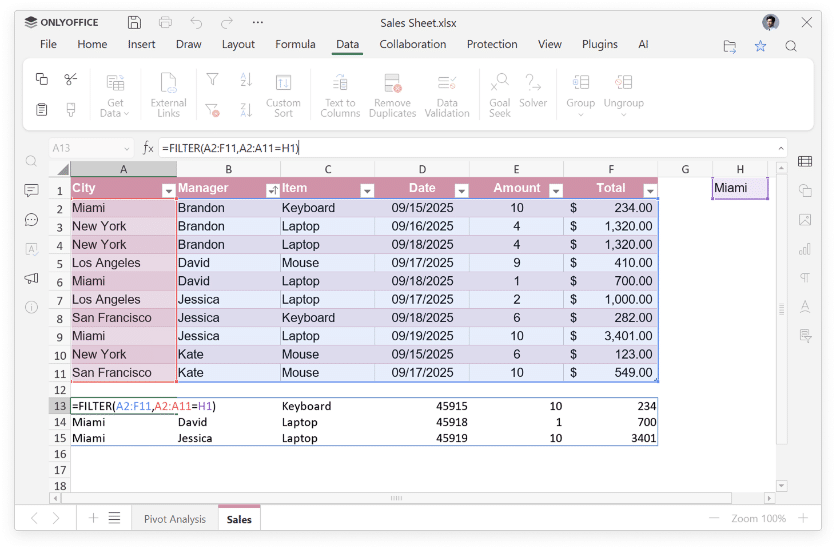Select cell H1 containing Miami
Screen dimensions: 836x550
(740, 188)
